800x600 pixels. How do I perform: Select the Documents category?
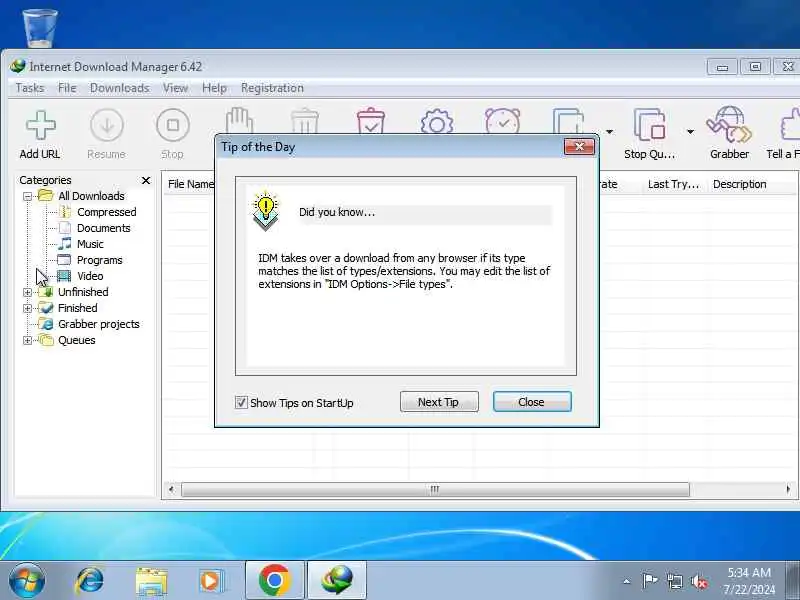(x=103, y=228)
